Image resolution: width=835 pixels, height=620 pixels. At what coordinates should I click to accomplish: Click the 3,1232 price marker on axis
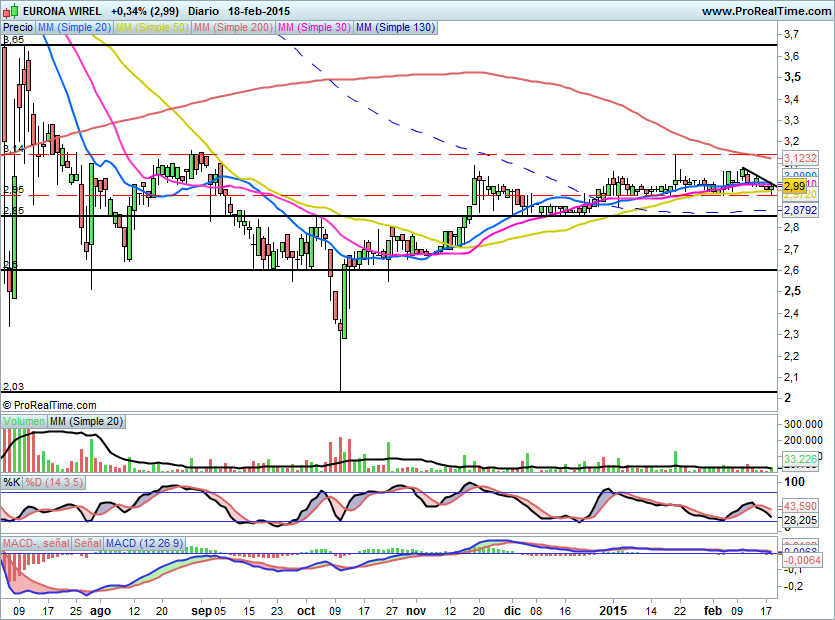tap(799, 158)
